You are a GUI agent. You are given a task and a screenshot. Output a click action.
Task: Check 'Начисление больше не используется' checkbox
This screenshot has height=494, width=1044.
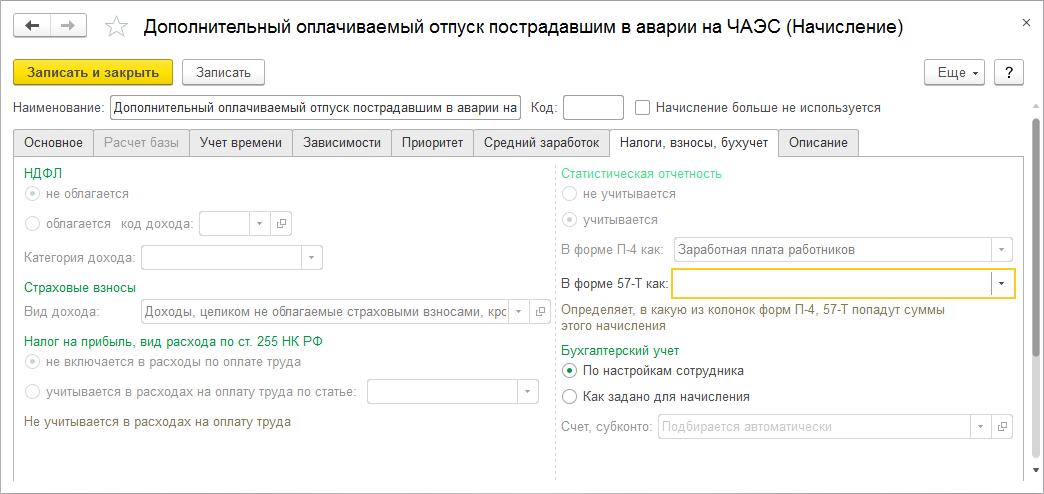643,107
